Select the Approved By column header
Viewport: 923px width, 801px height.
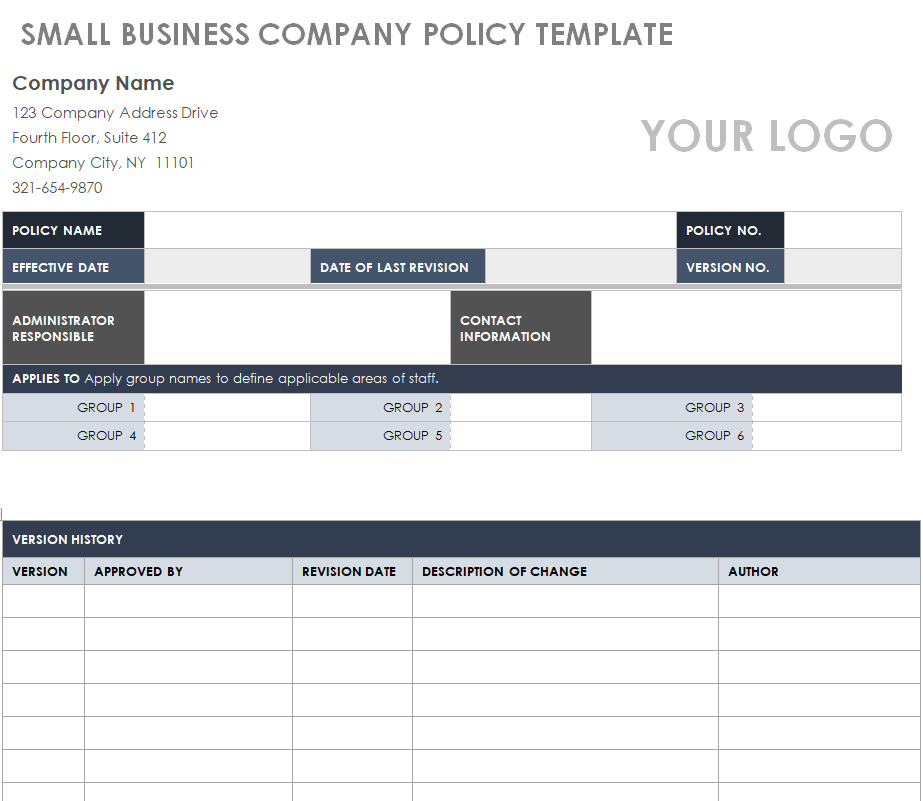coord(138,572)
